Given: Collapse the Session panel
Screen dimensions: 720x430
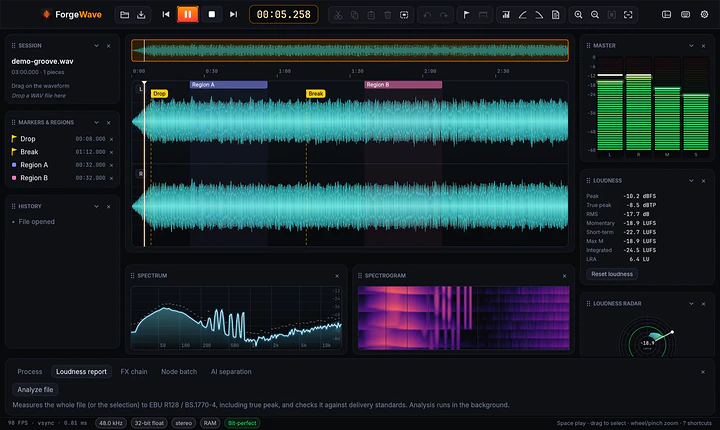Looking at the screenshot, I should click(x=96, y=46).
